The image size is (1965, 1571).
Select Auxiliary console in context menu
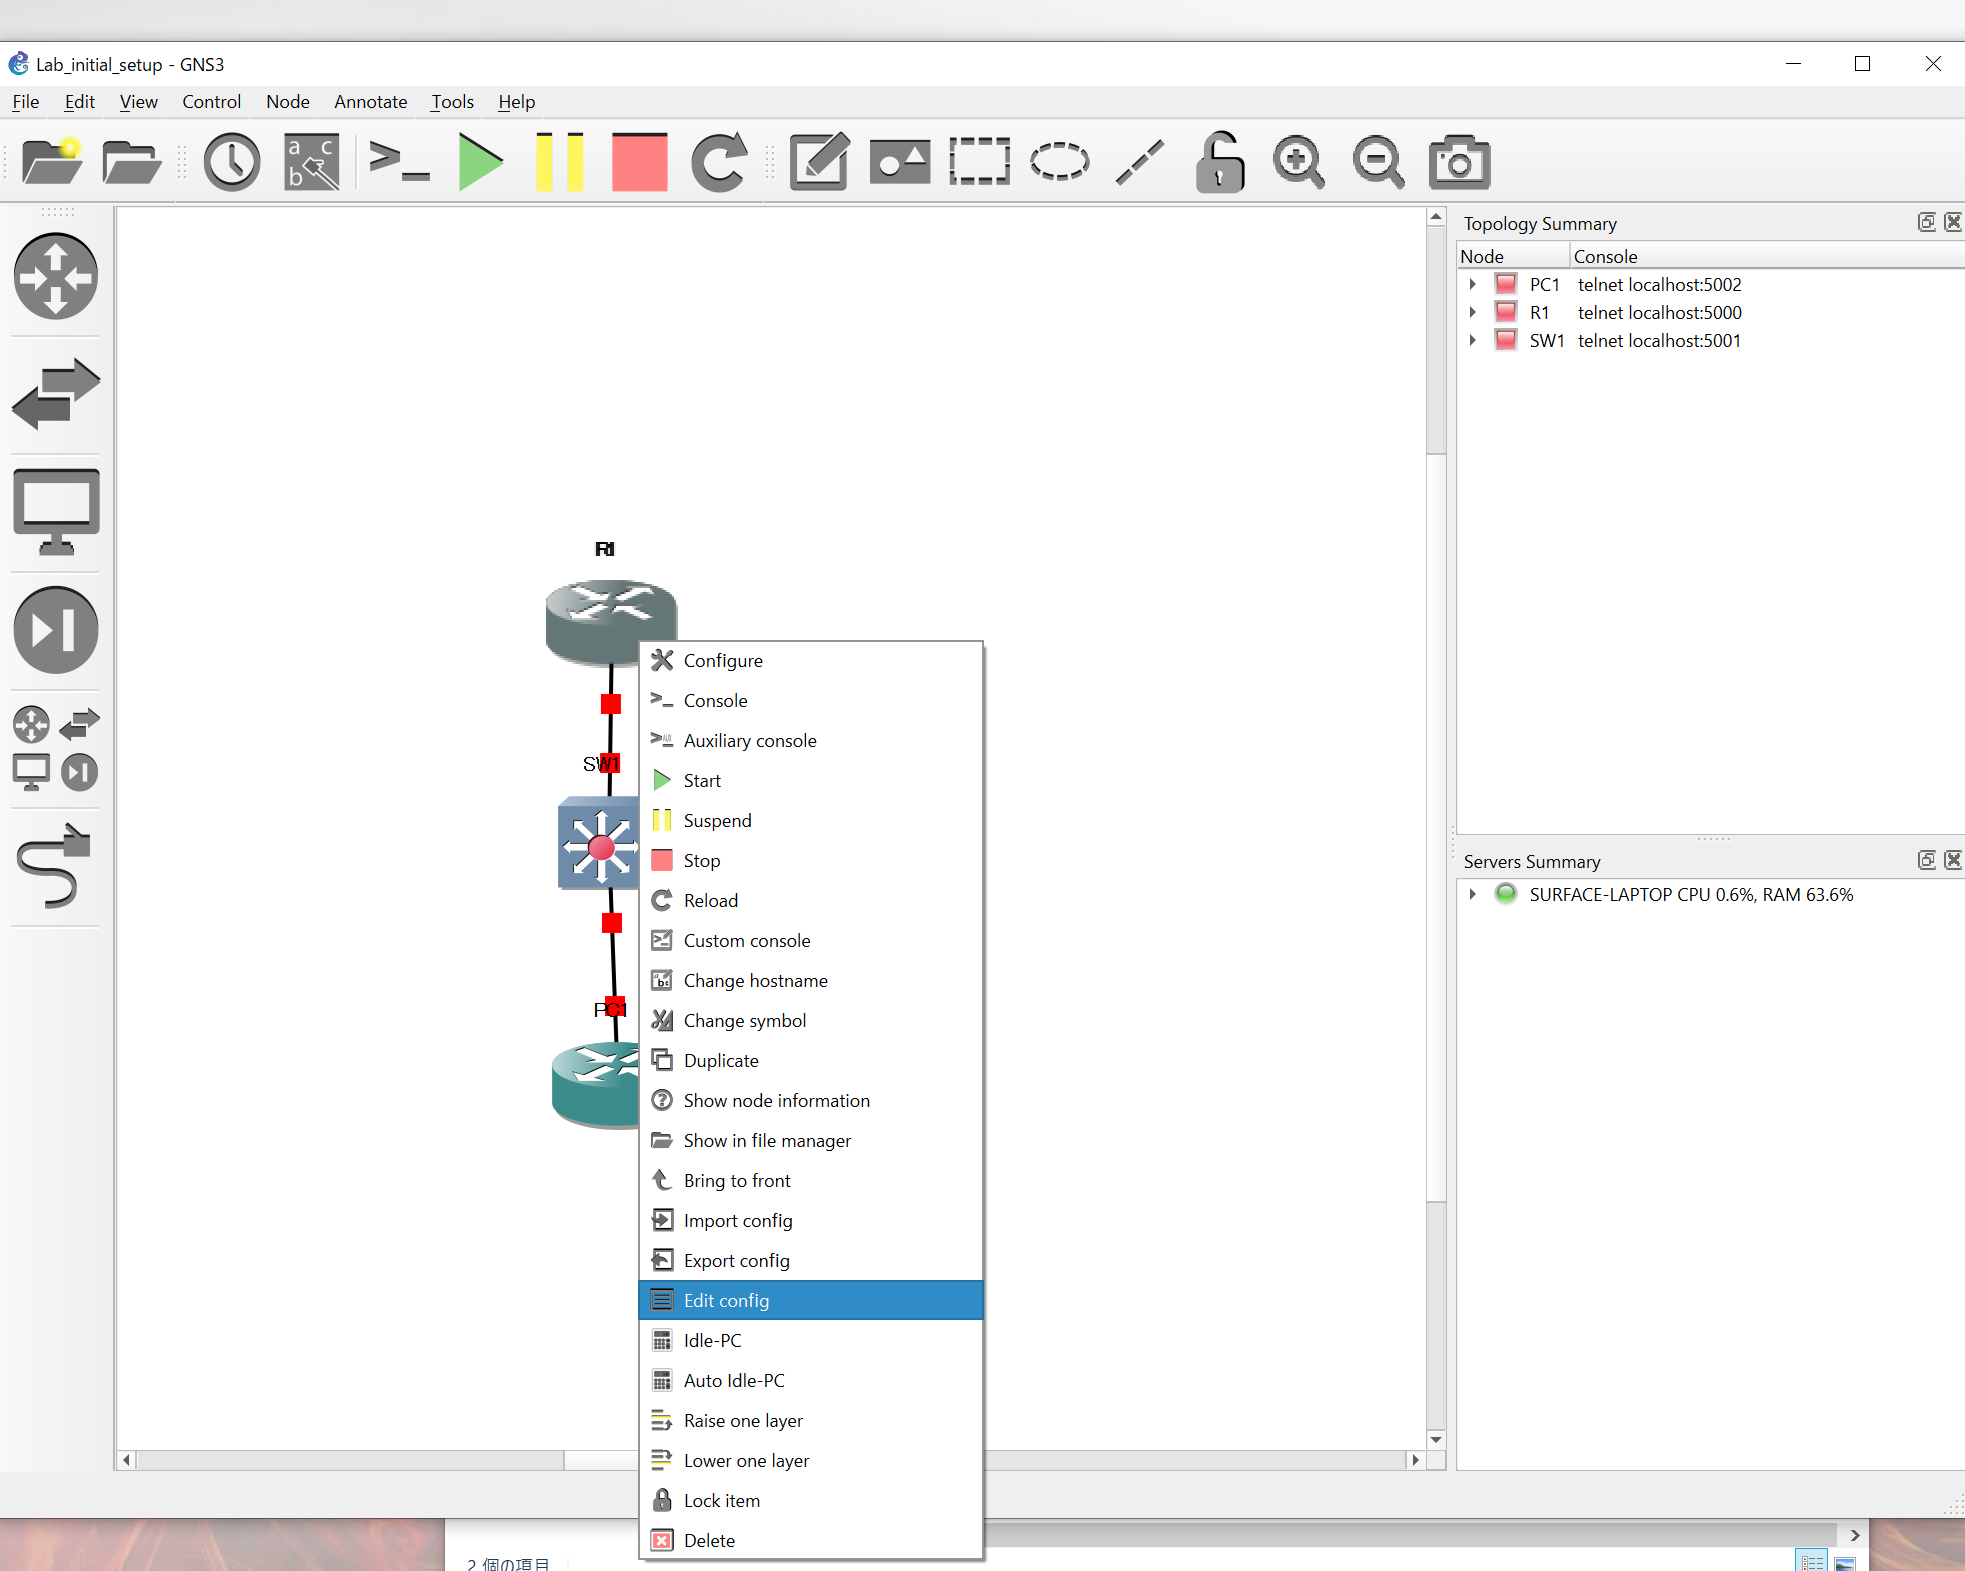(811, 741)
